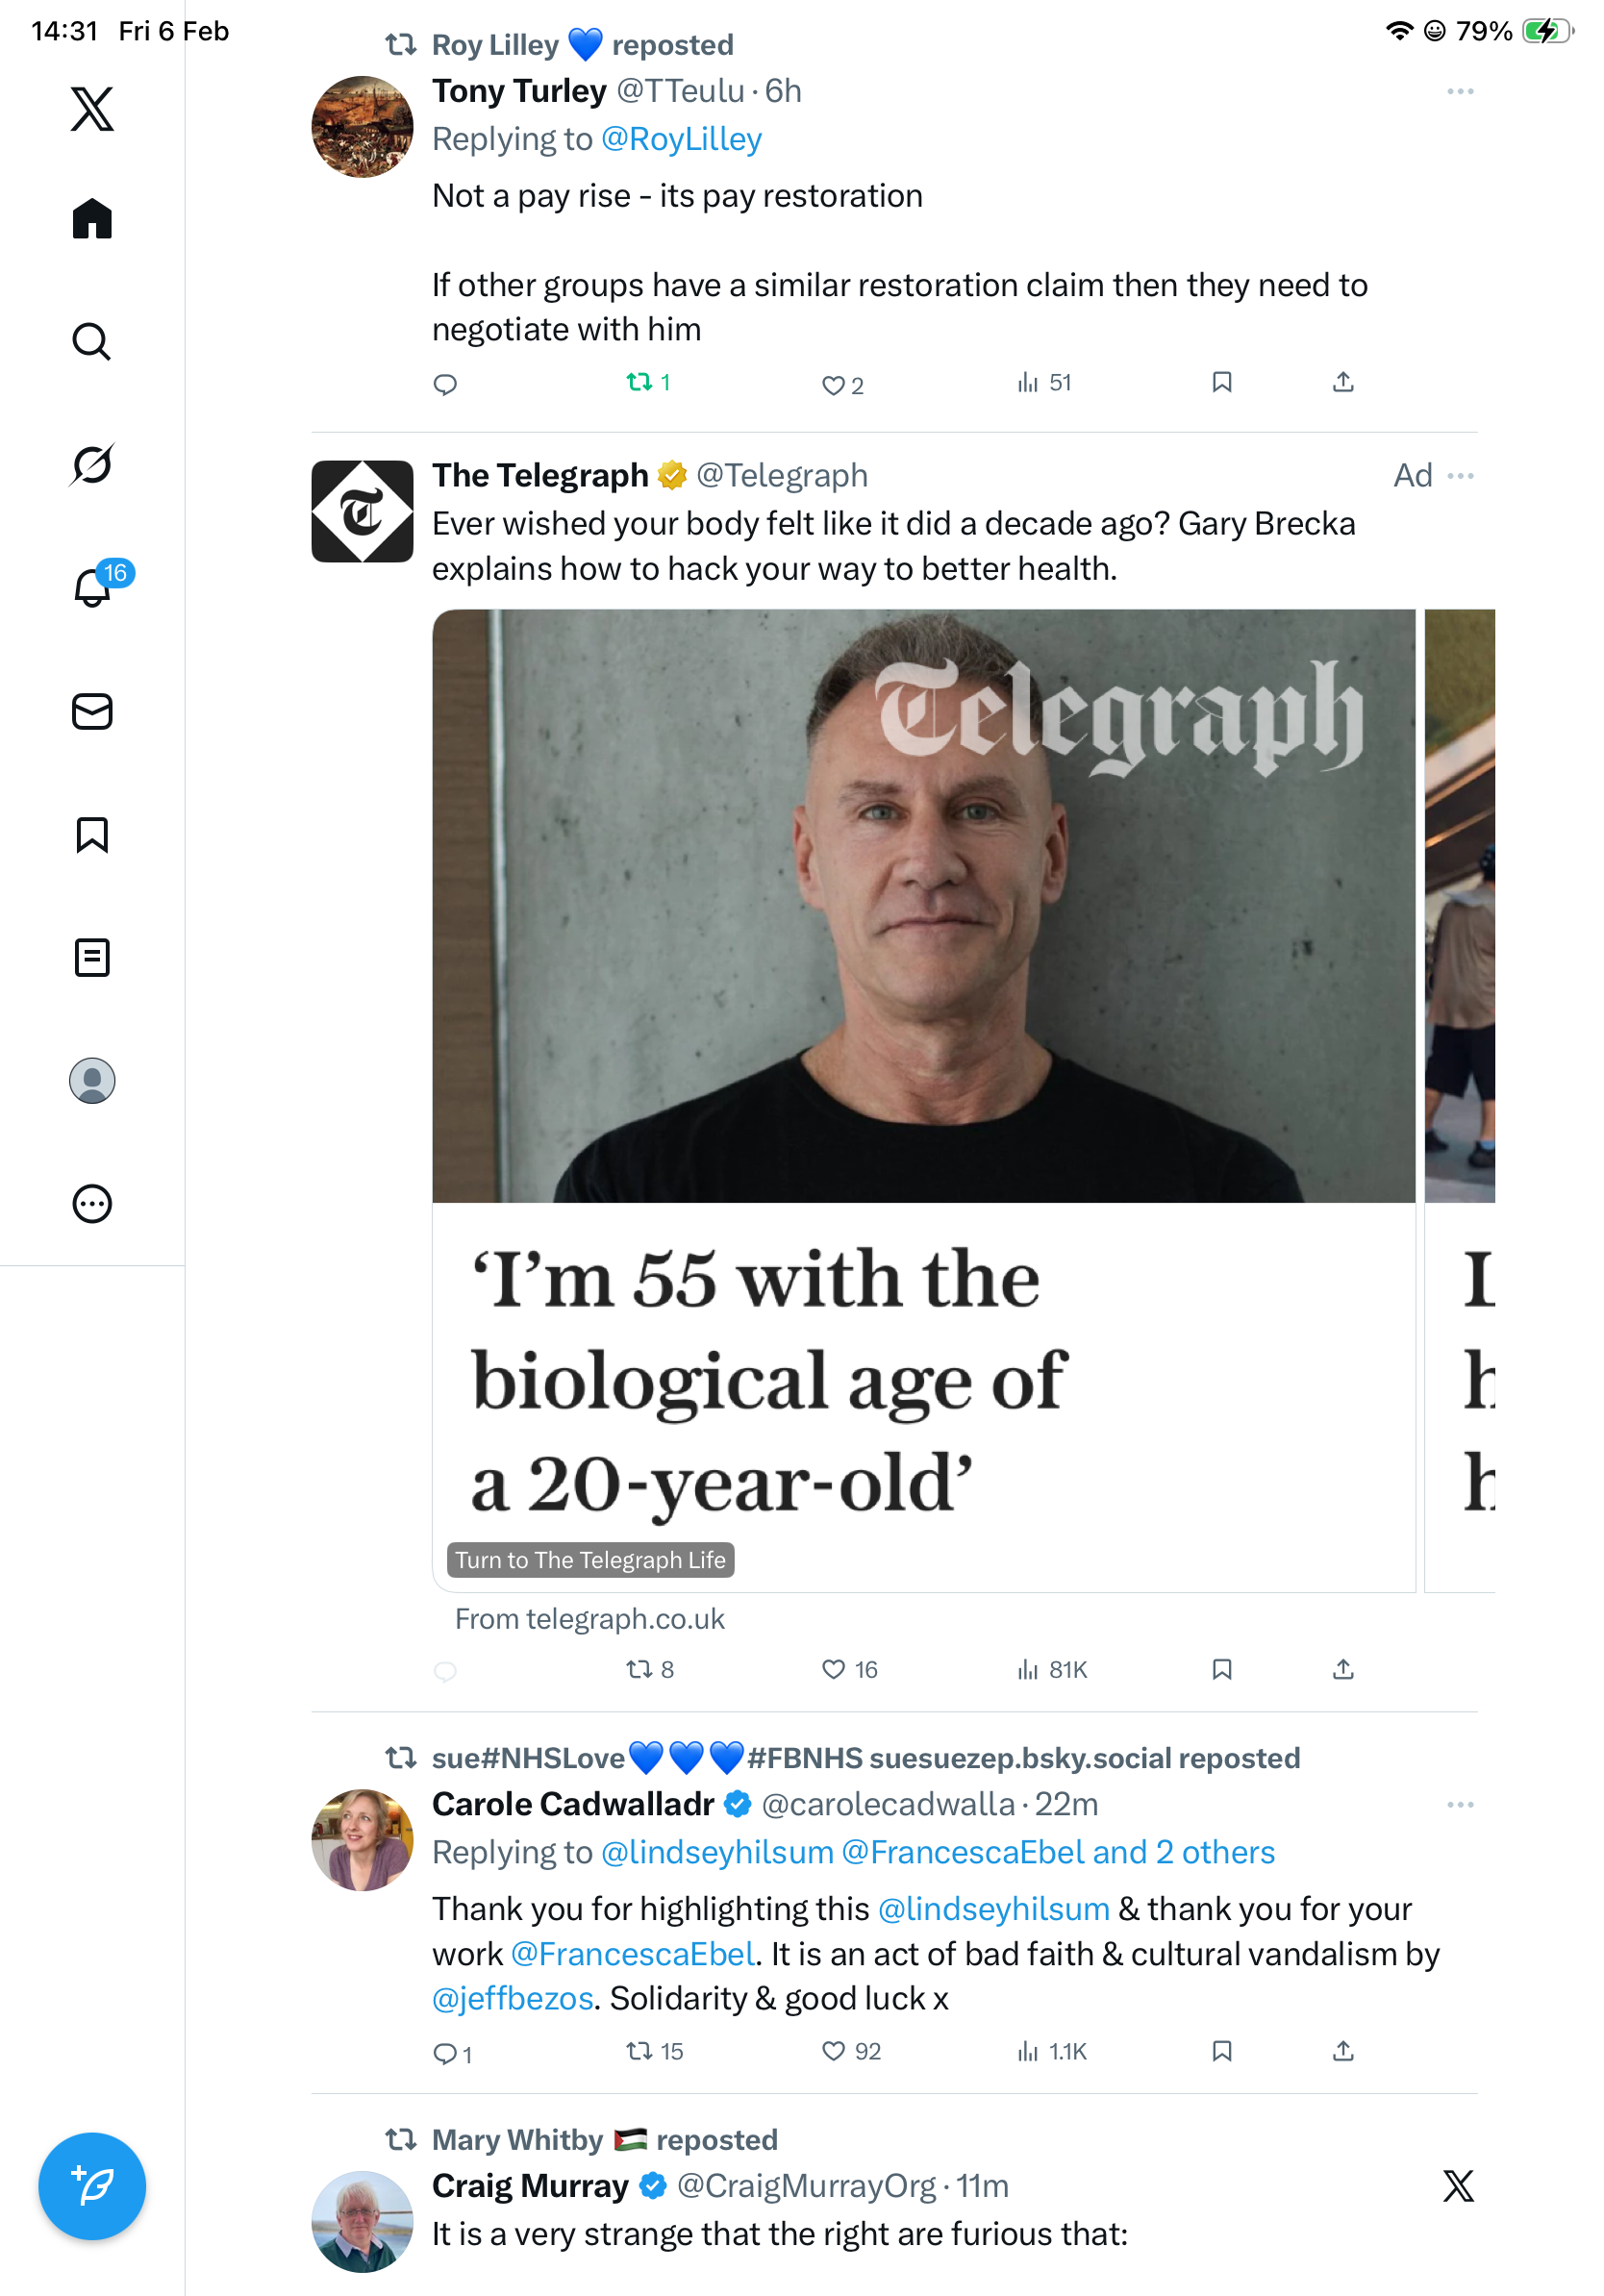Share Carole Cadwalladr's post
The image size is (1604, 2296).
click(1343, 2051)
